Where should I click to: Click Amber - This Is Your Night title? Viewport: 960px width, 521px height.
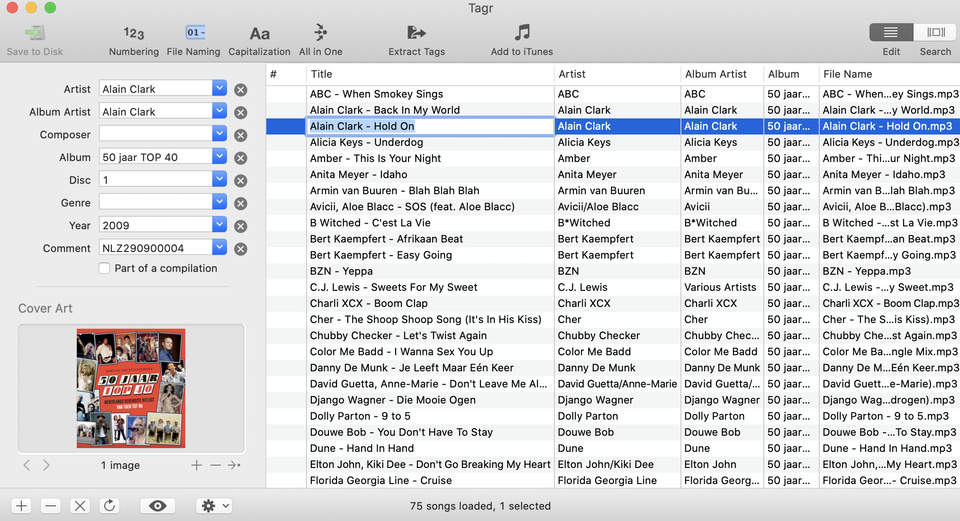coord(375,159)
